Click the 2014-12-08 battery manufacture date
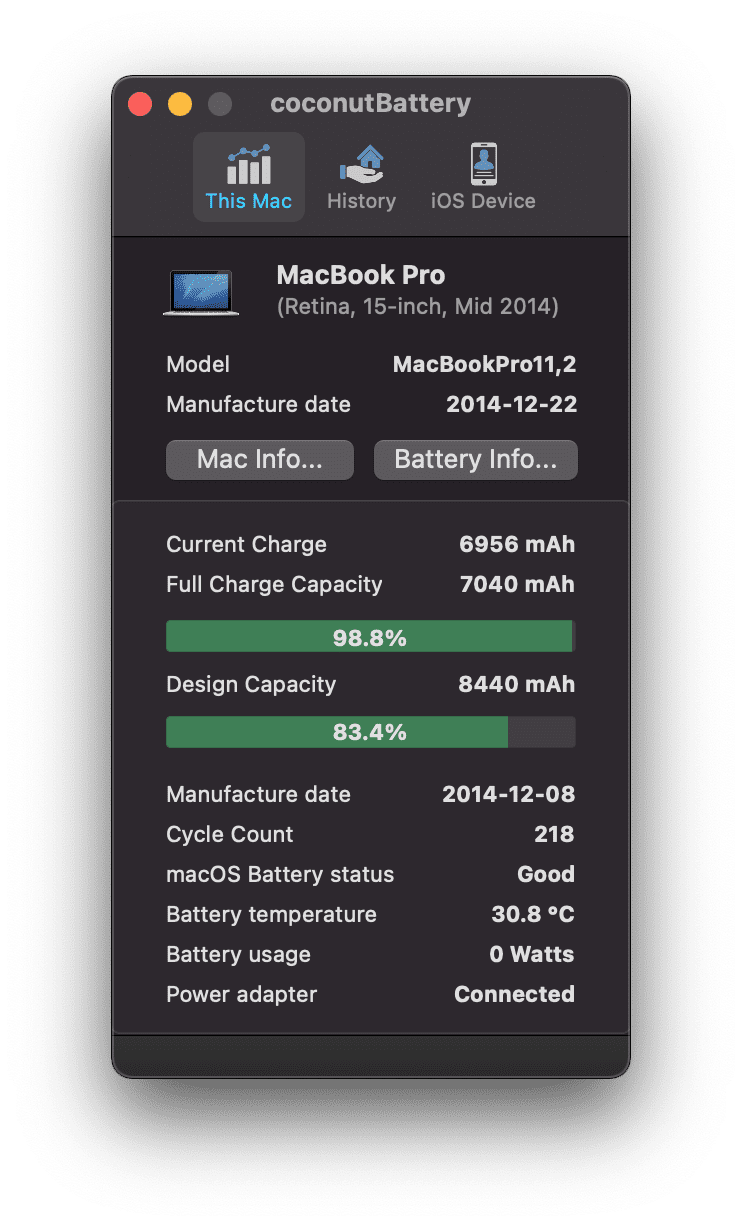The image size is (742, 1226). pos(509,795)
